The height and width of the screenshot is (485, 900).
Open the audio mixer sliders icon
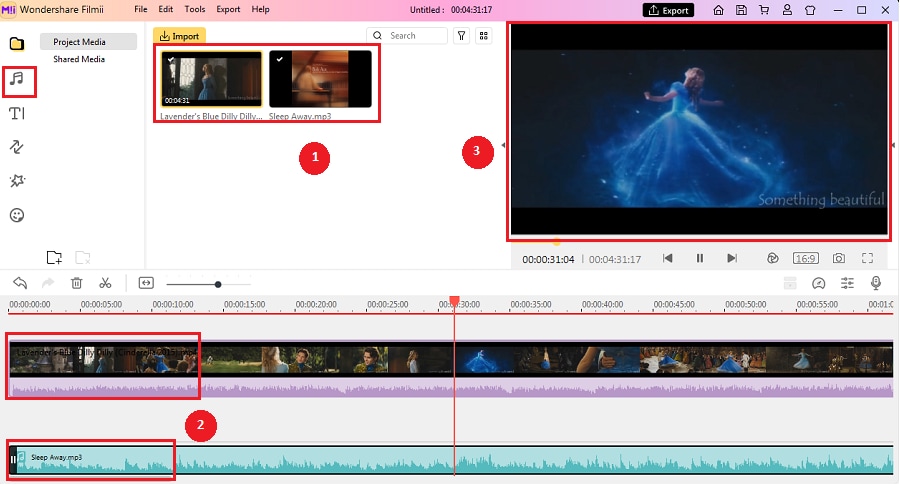tap(847, 283)
